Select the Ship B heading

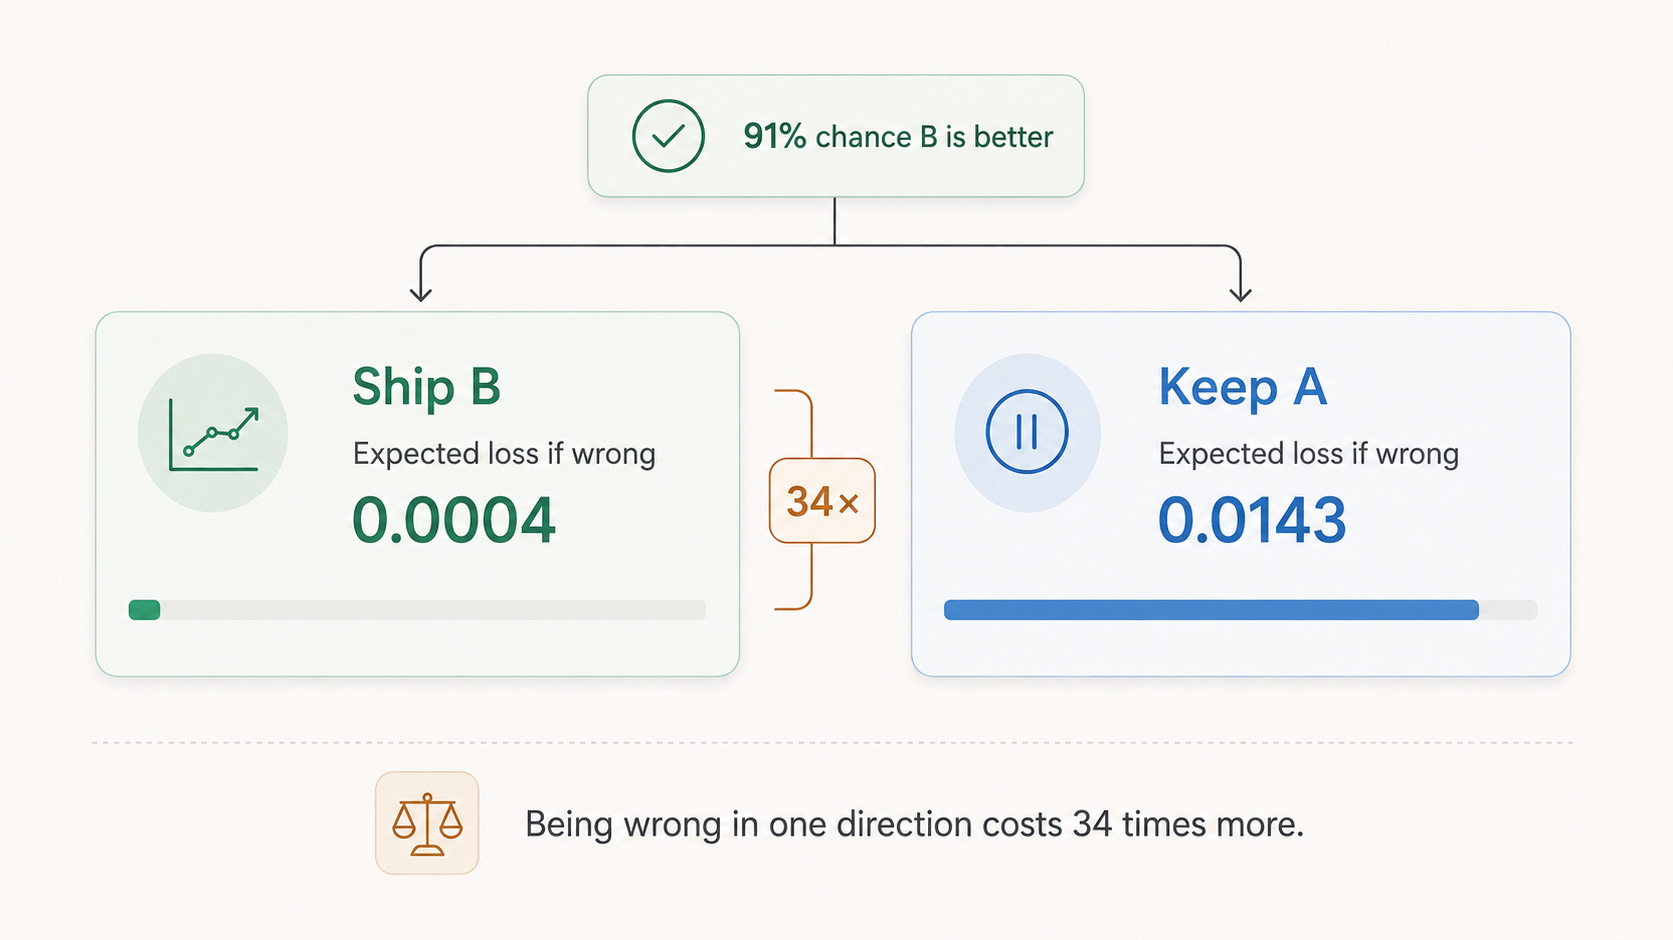click(427, 387)
